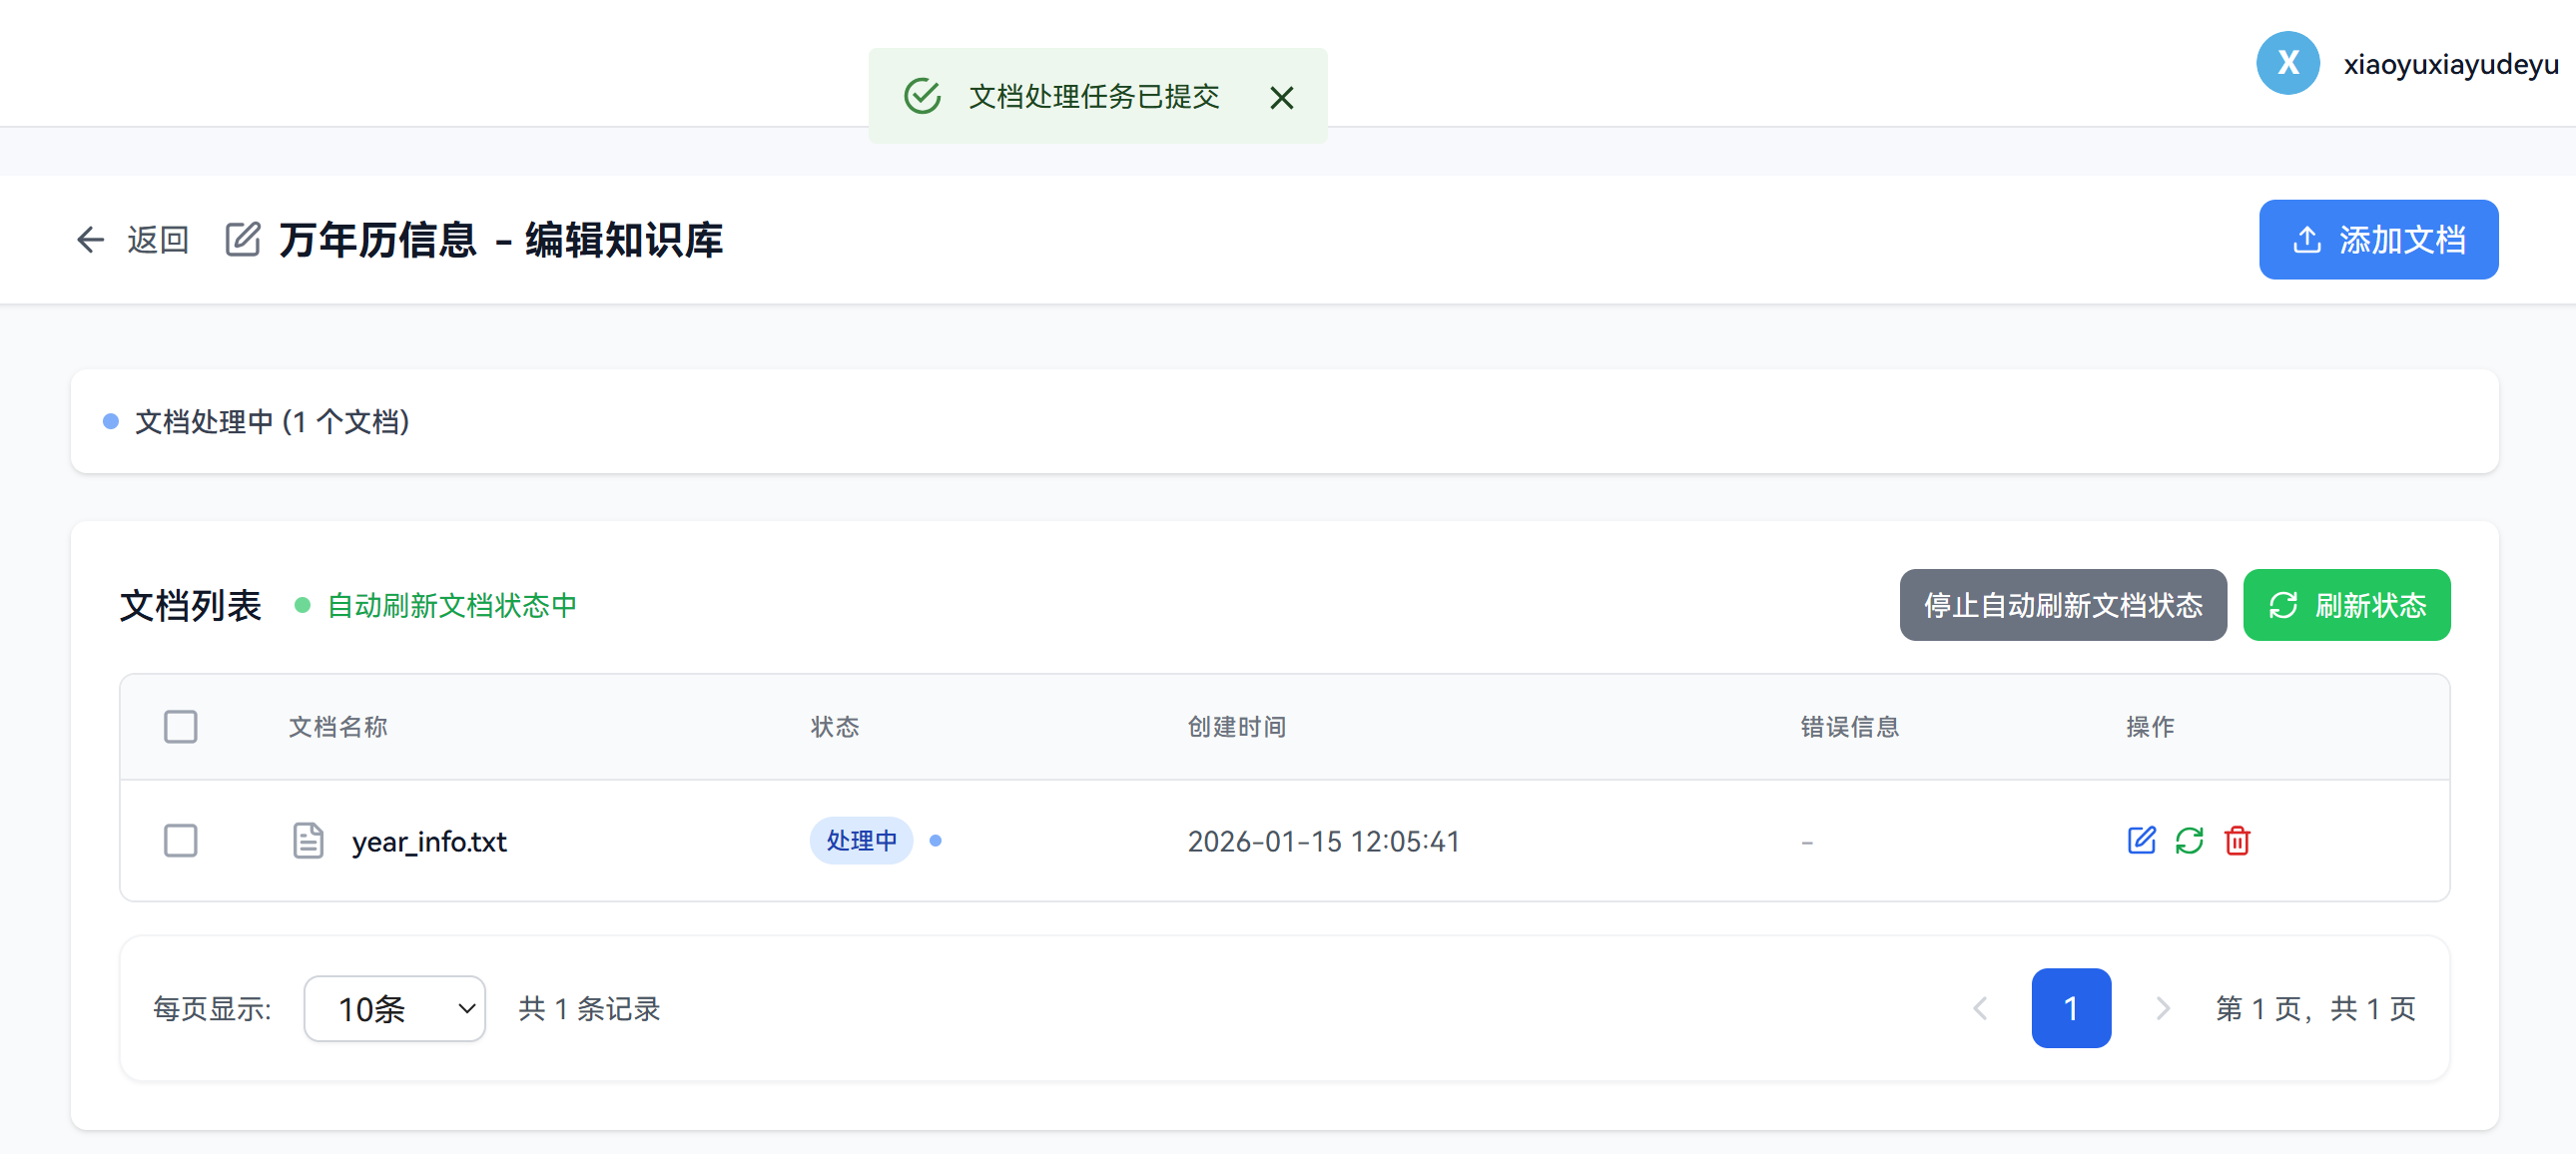The image size is (2576, 1154).
Task: Stop auto refresh via 停止自动刷新文档状态
Action: click(2062, 605)
